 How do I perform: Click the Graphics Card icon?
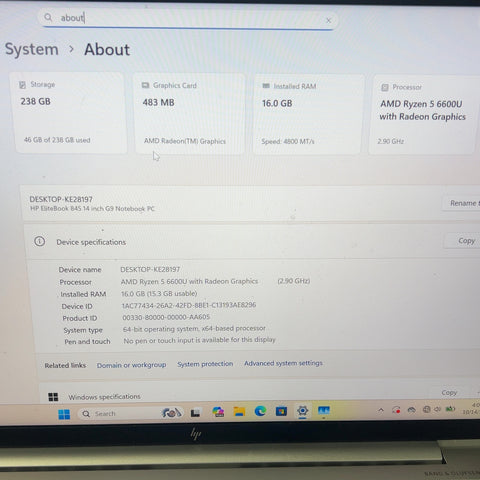(x=145, y=86)
